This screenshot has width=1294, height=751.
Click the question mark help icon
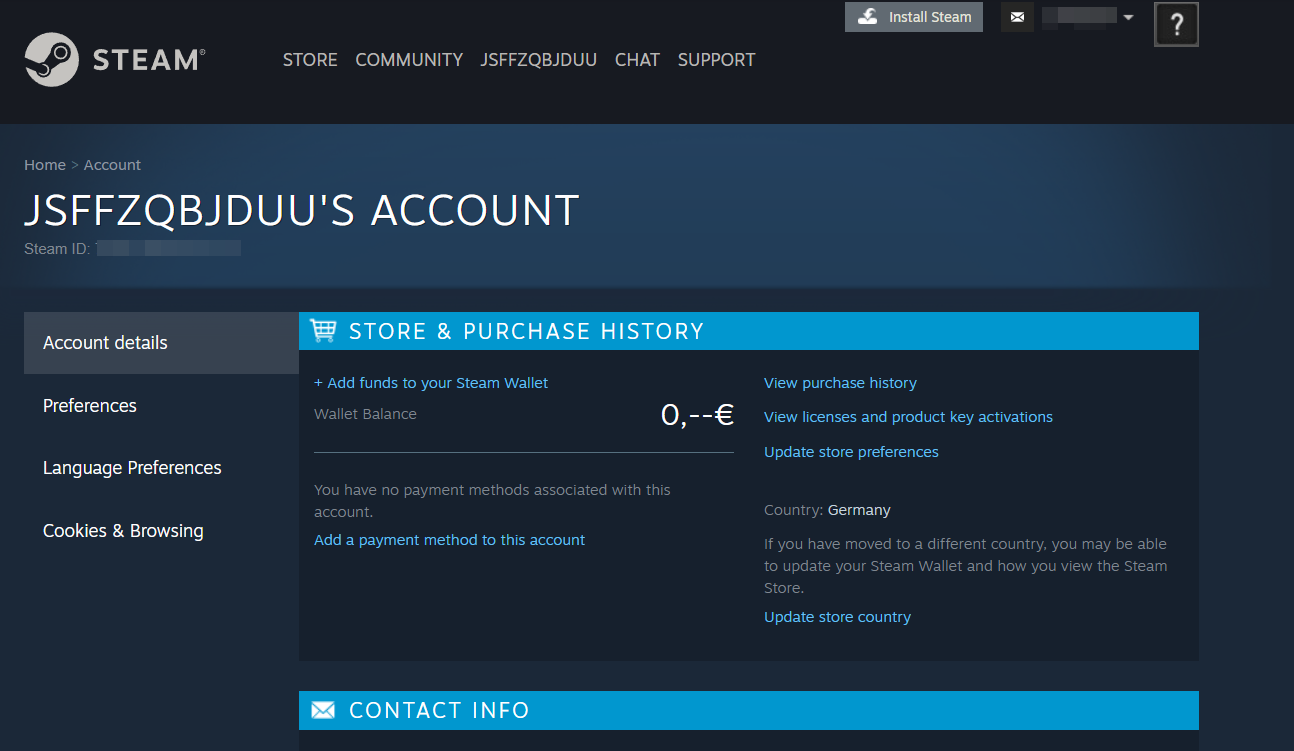[x=1176, y=23]
